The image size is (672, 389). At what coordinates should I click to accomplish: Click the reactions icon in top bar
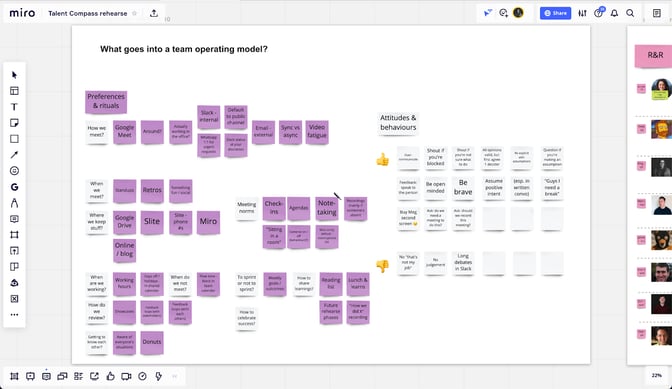504,13
